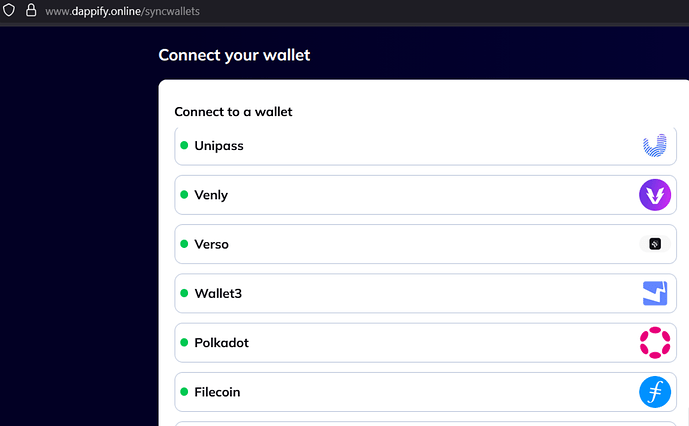The height and width of the screenshot is (426, 689).
Task: Click the Unipass fingerprint logo icon
Action: click(x=655, y=146)
